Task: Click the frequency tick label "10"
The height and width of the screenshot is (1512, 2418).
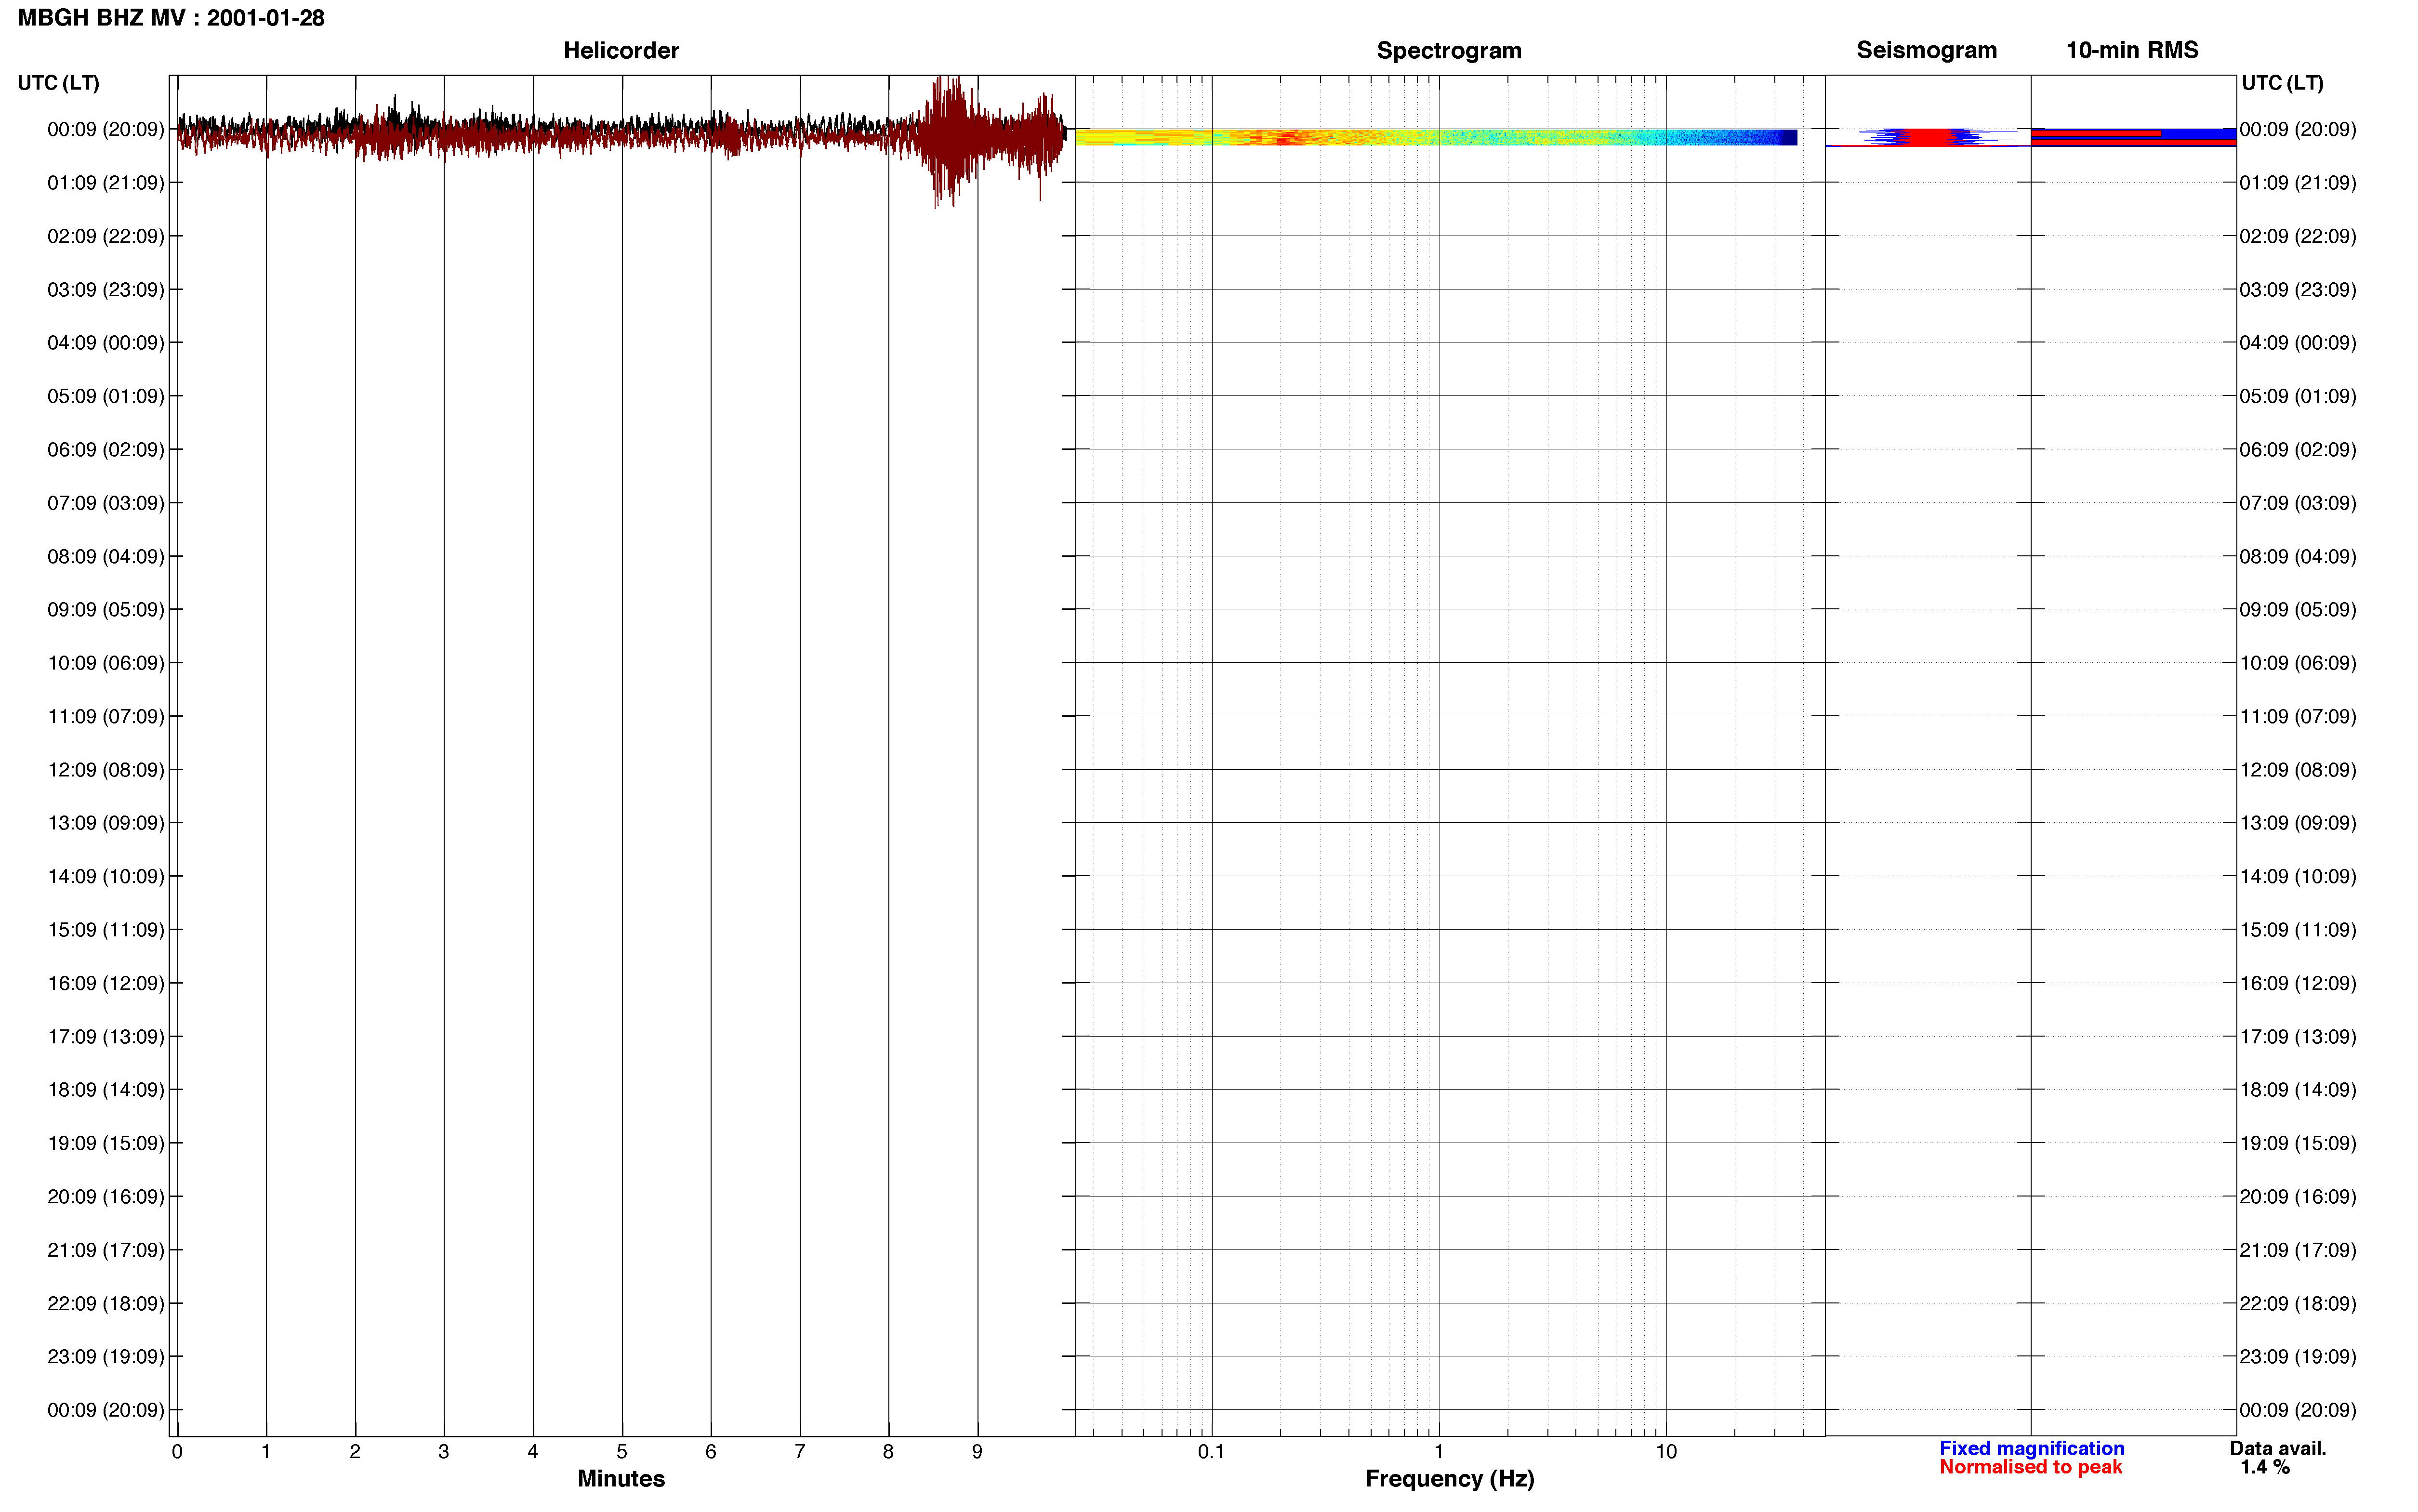Action: (1666, 1452)
